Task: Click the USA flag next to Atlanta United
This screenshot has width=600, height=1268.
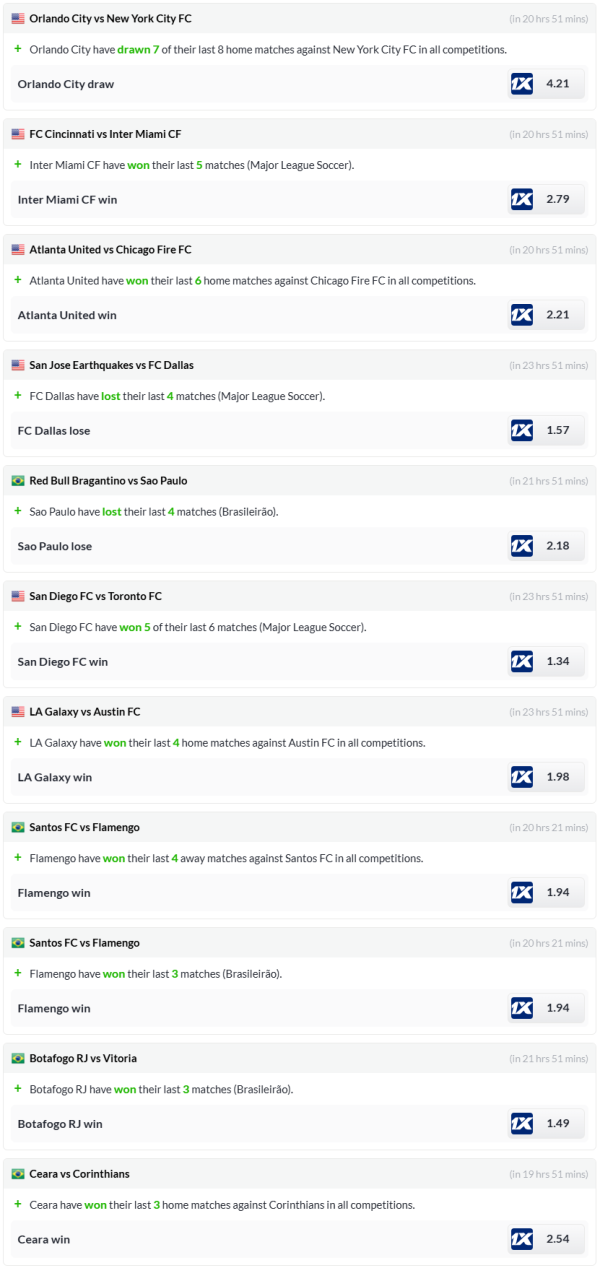Action: (x=18, y=250)
